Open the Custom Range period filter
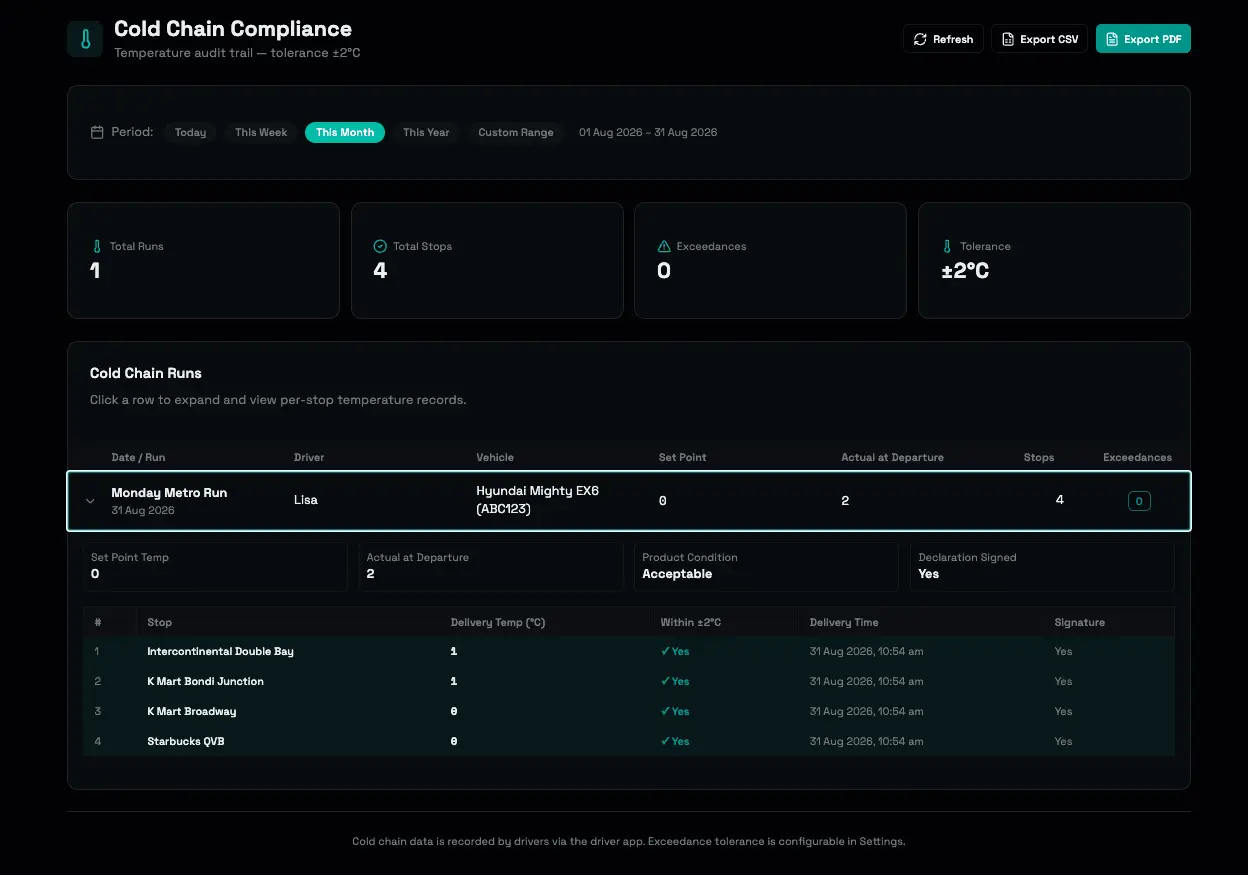This screenshot has height=875, width=1248. click(516, 132)
